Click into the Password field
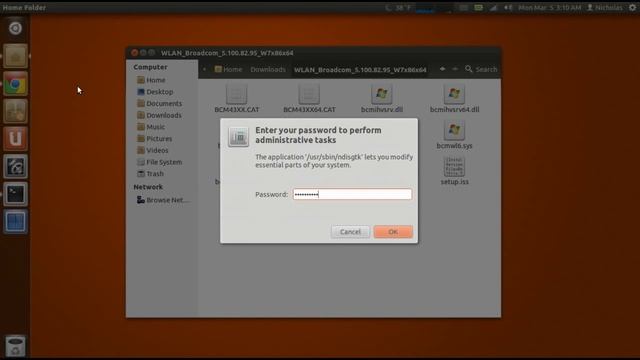 point(352,194)
